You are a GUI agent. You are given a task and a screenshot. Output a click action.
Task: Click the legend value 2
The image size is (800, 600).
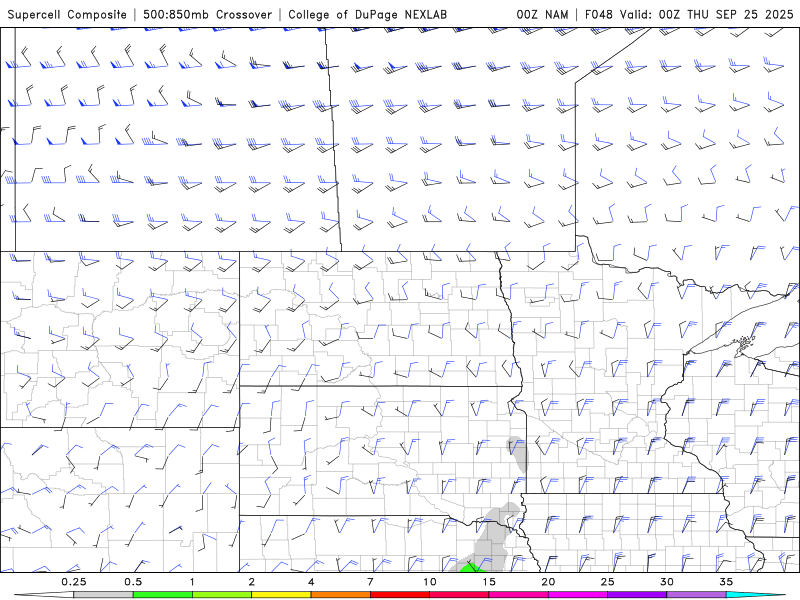(x=252, y=582)
